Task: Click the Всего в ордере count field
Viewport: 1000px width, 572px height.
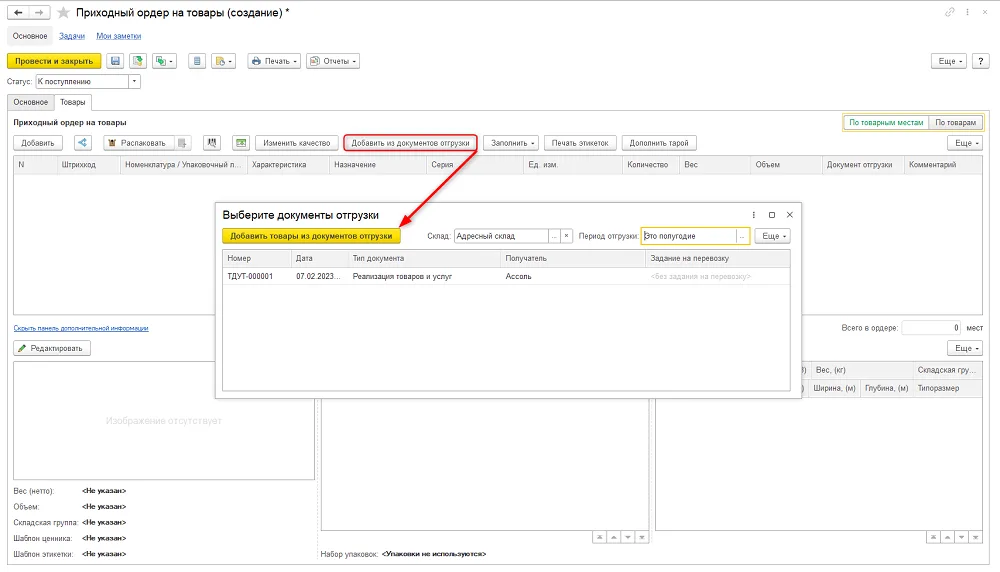Action: 931,328
